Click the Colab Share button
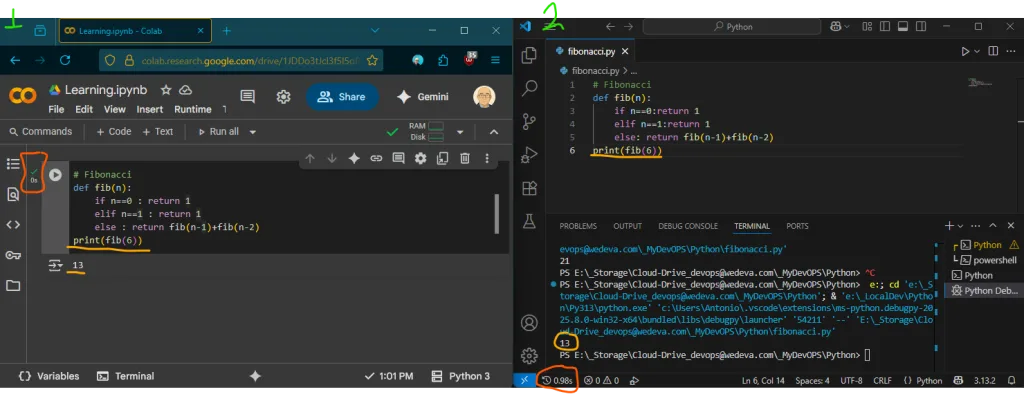Image resolution: width=1024 pixels, height=394 pixels. (342, 97)
